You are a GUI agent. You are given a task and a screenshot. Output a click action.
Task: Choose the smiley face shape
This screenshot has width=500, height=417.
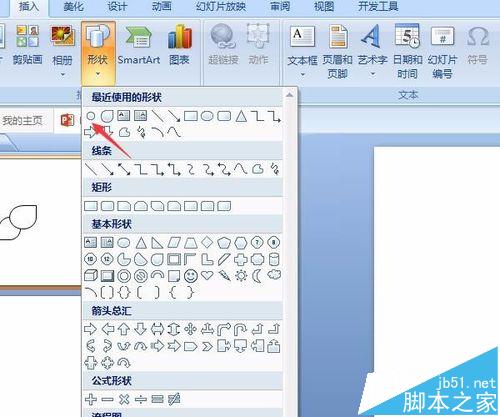tap(191, 276)
